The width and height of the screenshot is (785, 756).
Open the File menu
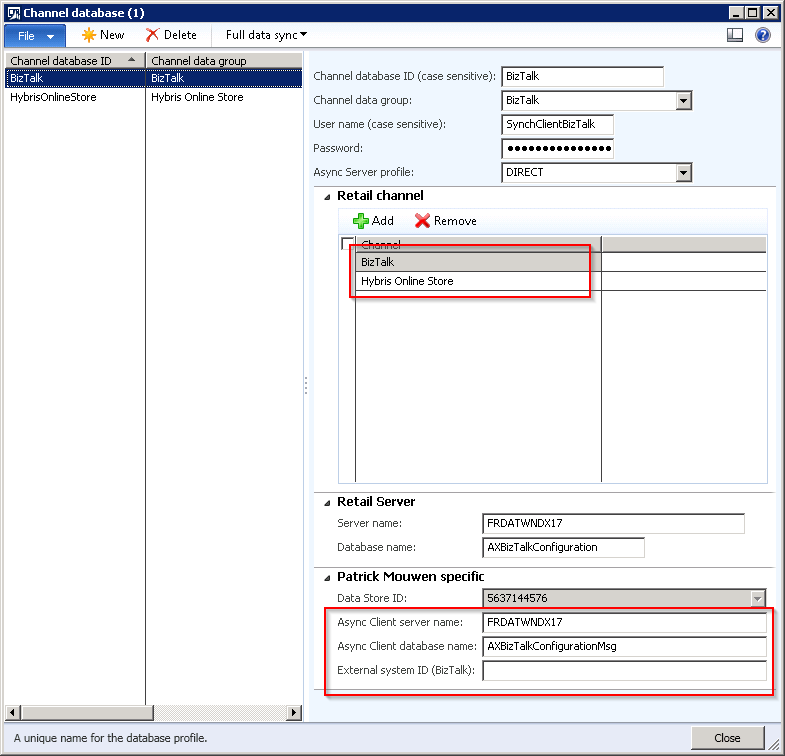click(x=35, y=36)
